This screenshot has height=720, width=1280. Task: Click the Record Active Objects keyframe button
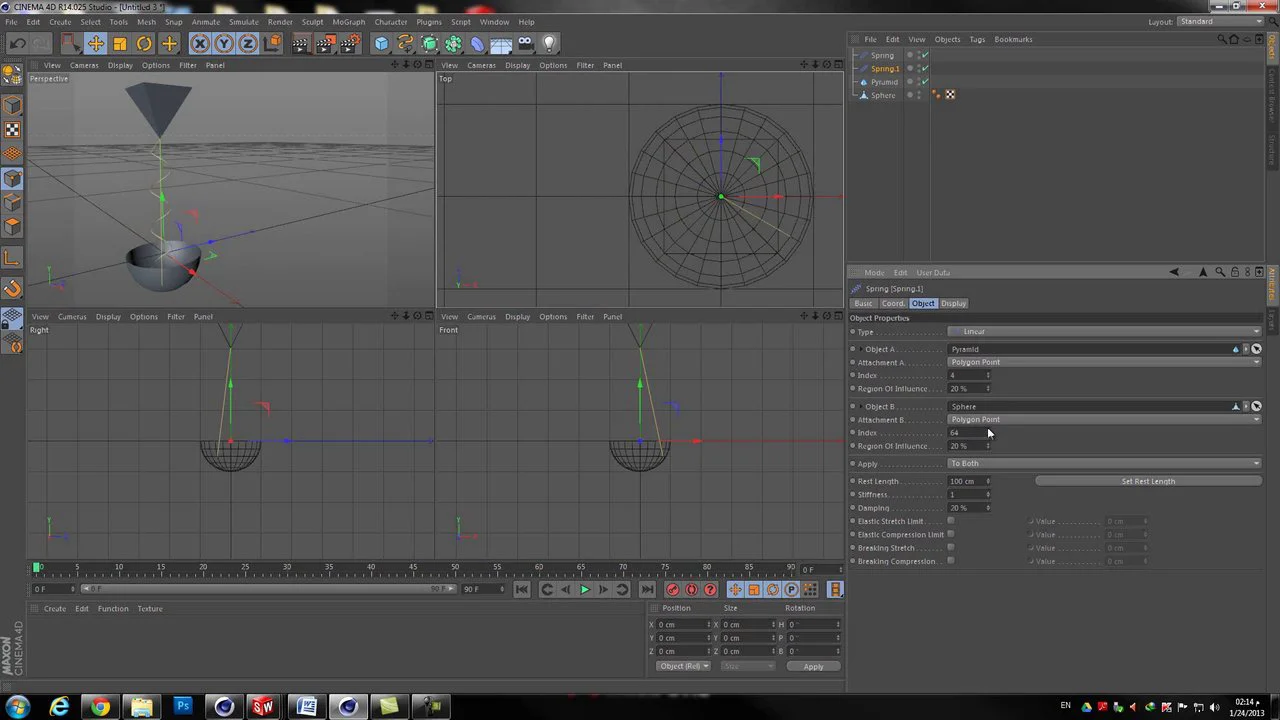(x=673, y=589)
